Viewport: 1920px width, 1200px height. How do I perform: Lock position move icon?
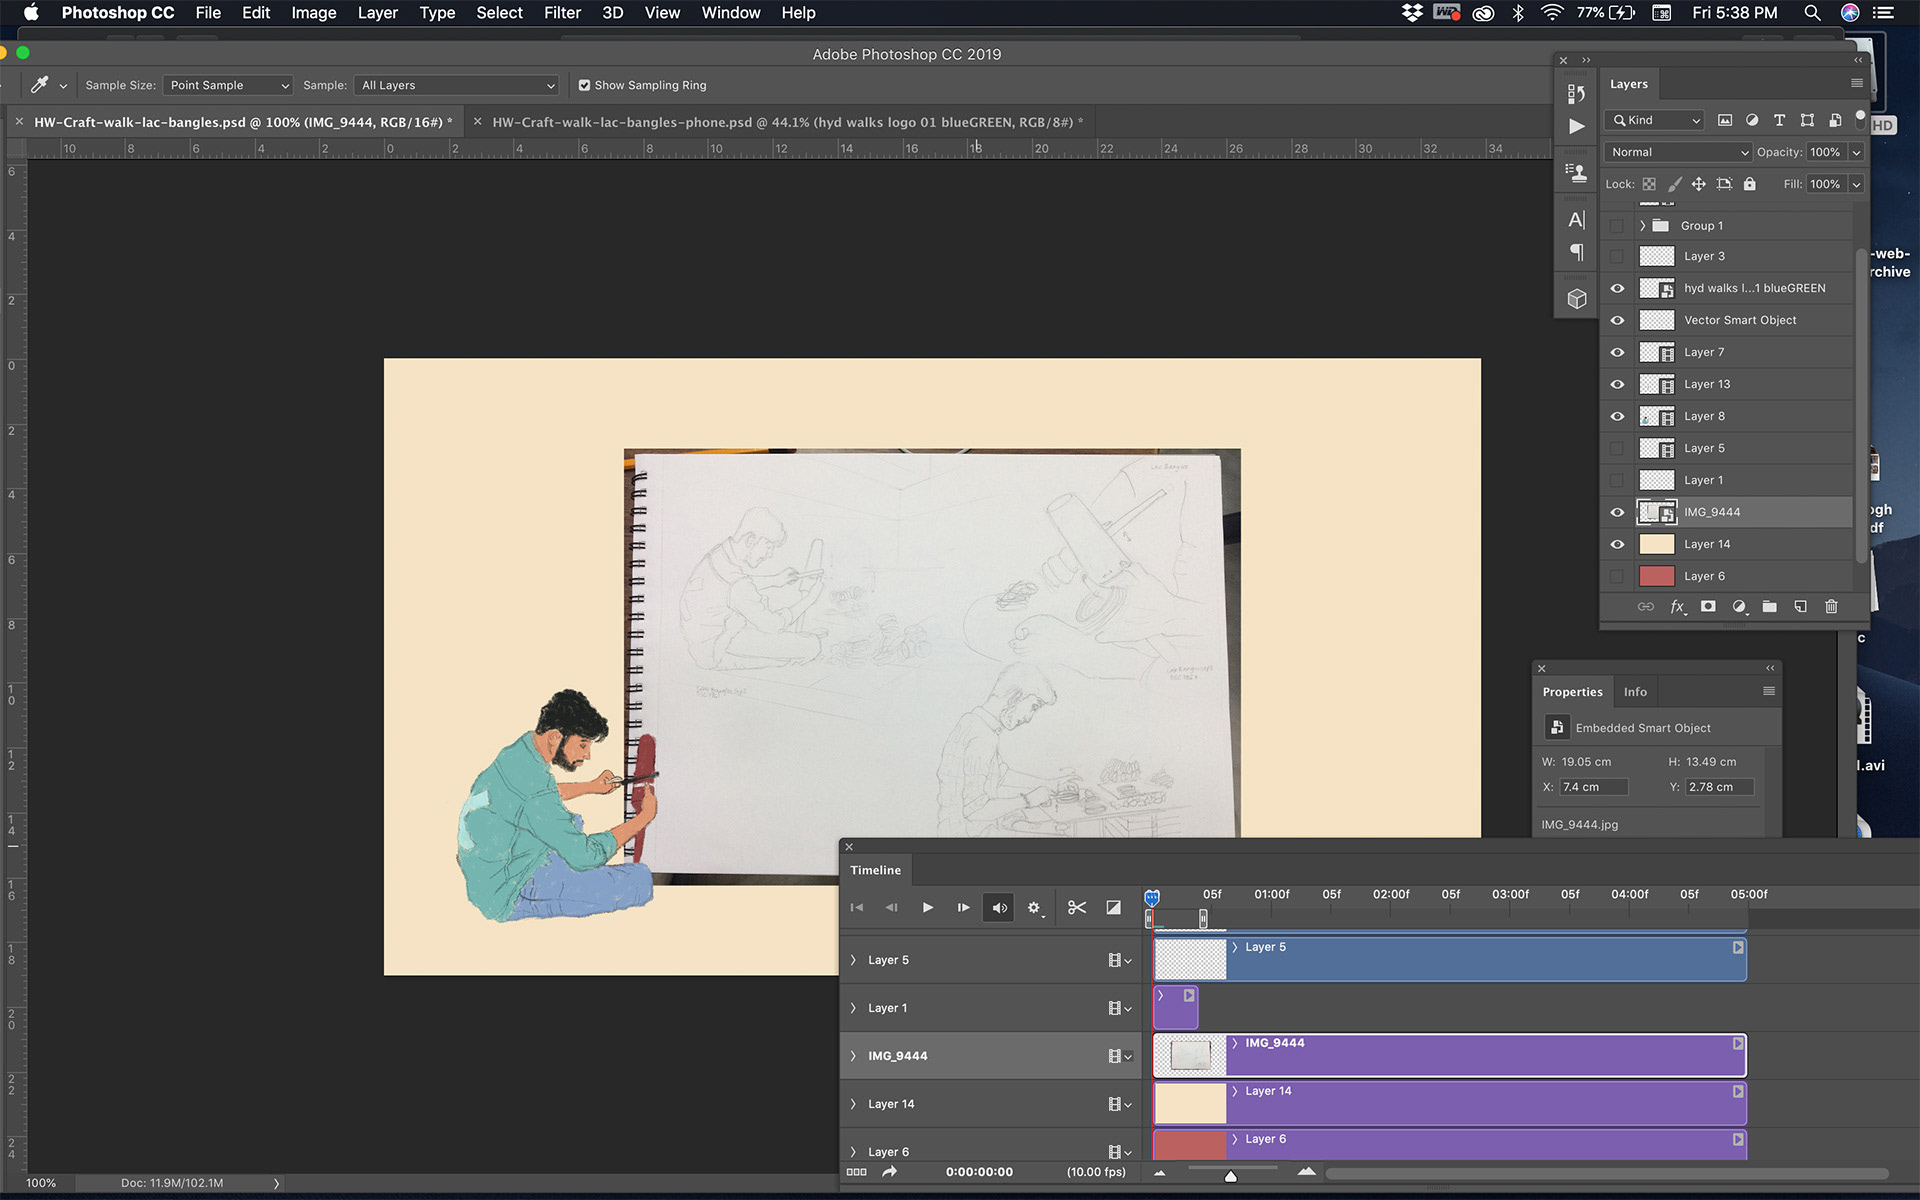(1698, 184)
